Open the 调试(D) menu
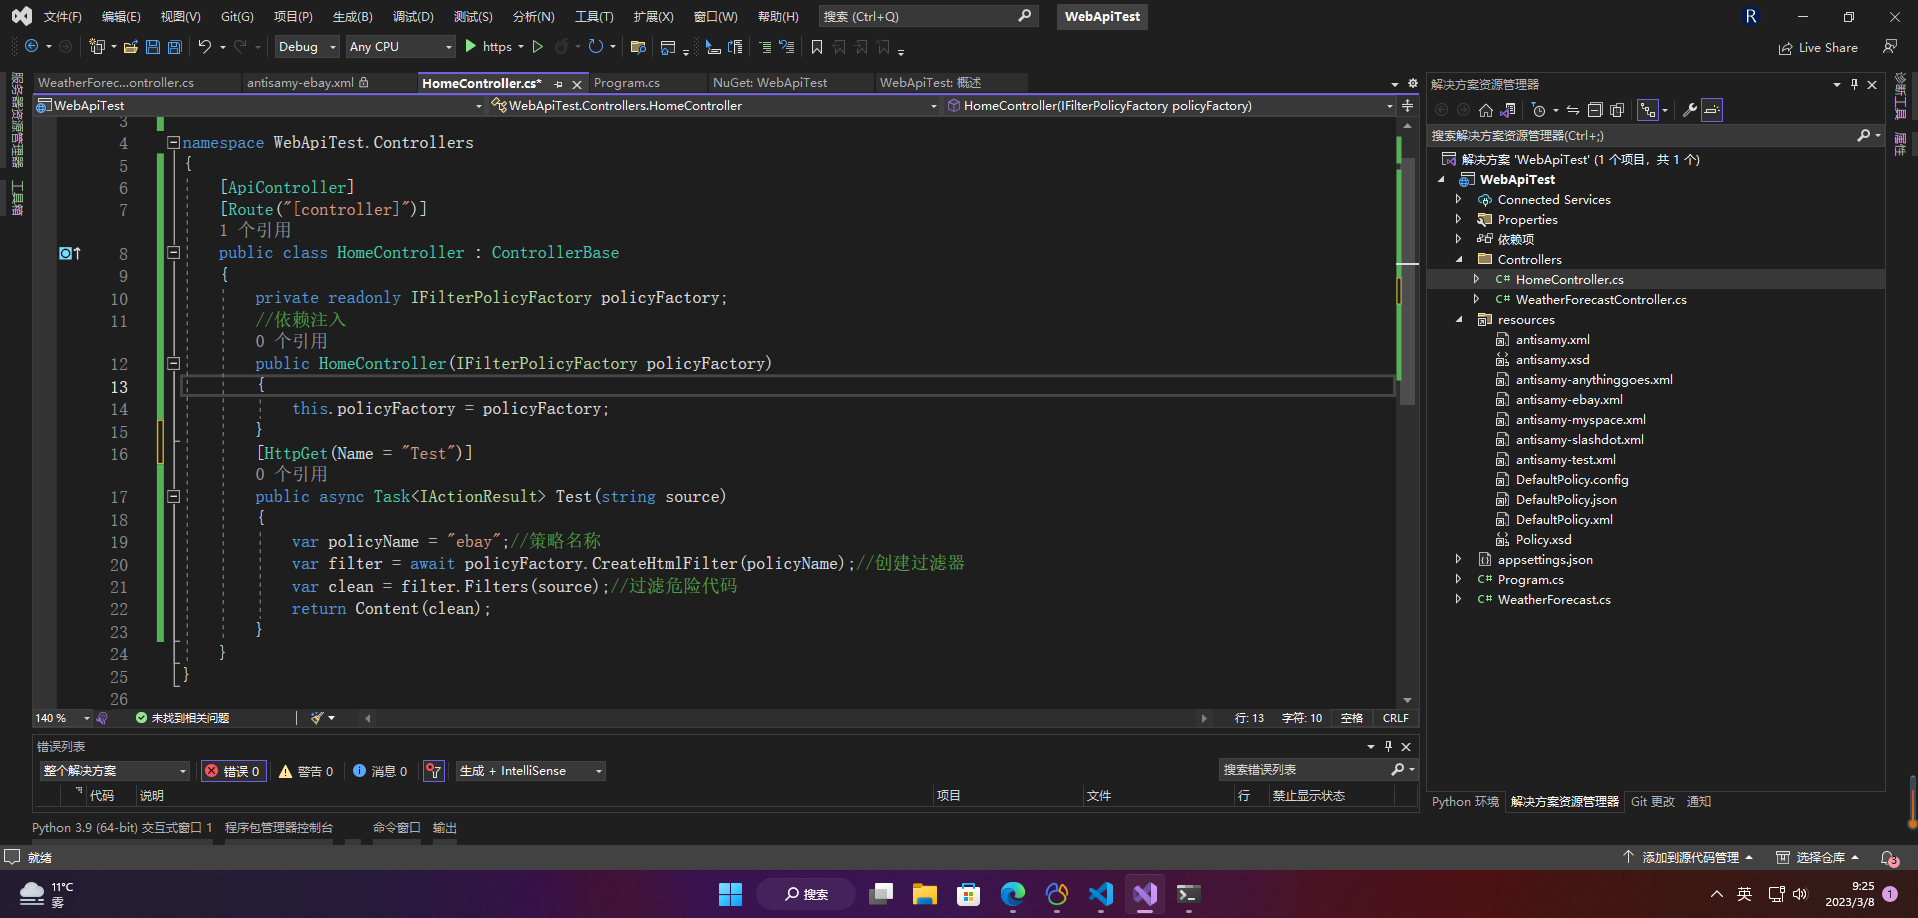The image size is (1918, 918). (413, 17)
